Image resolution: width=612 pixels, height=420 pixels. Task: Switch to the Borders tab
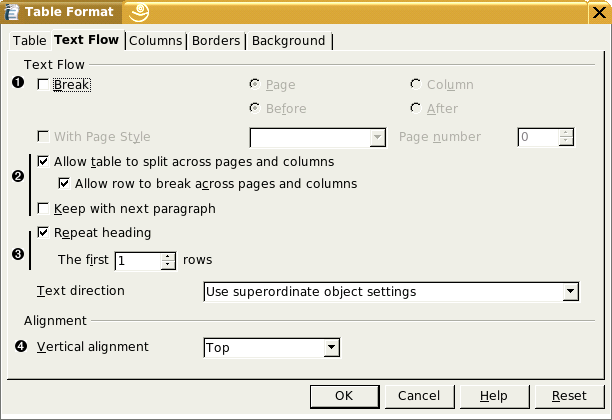(x=216, y=41)
